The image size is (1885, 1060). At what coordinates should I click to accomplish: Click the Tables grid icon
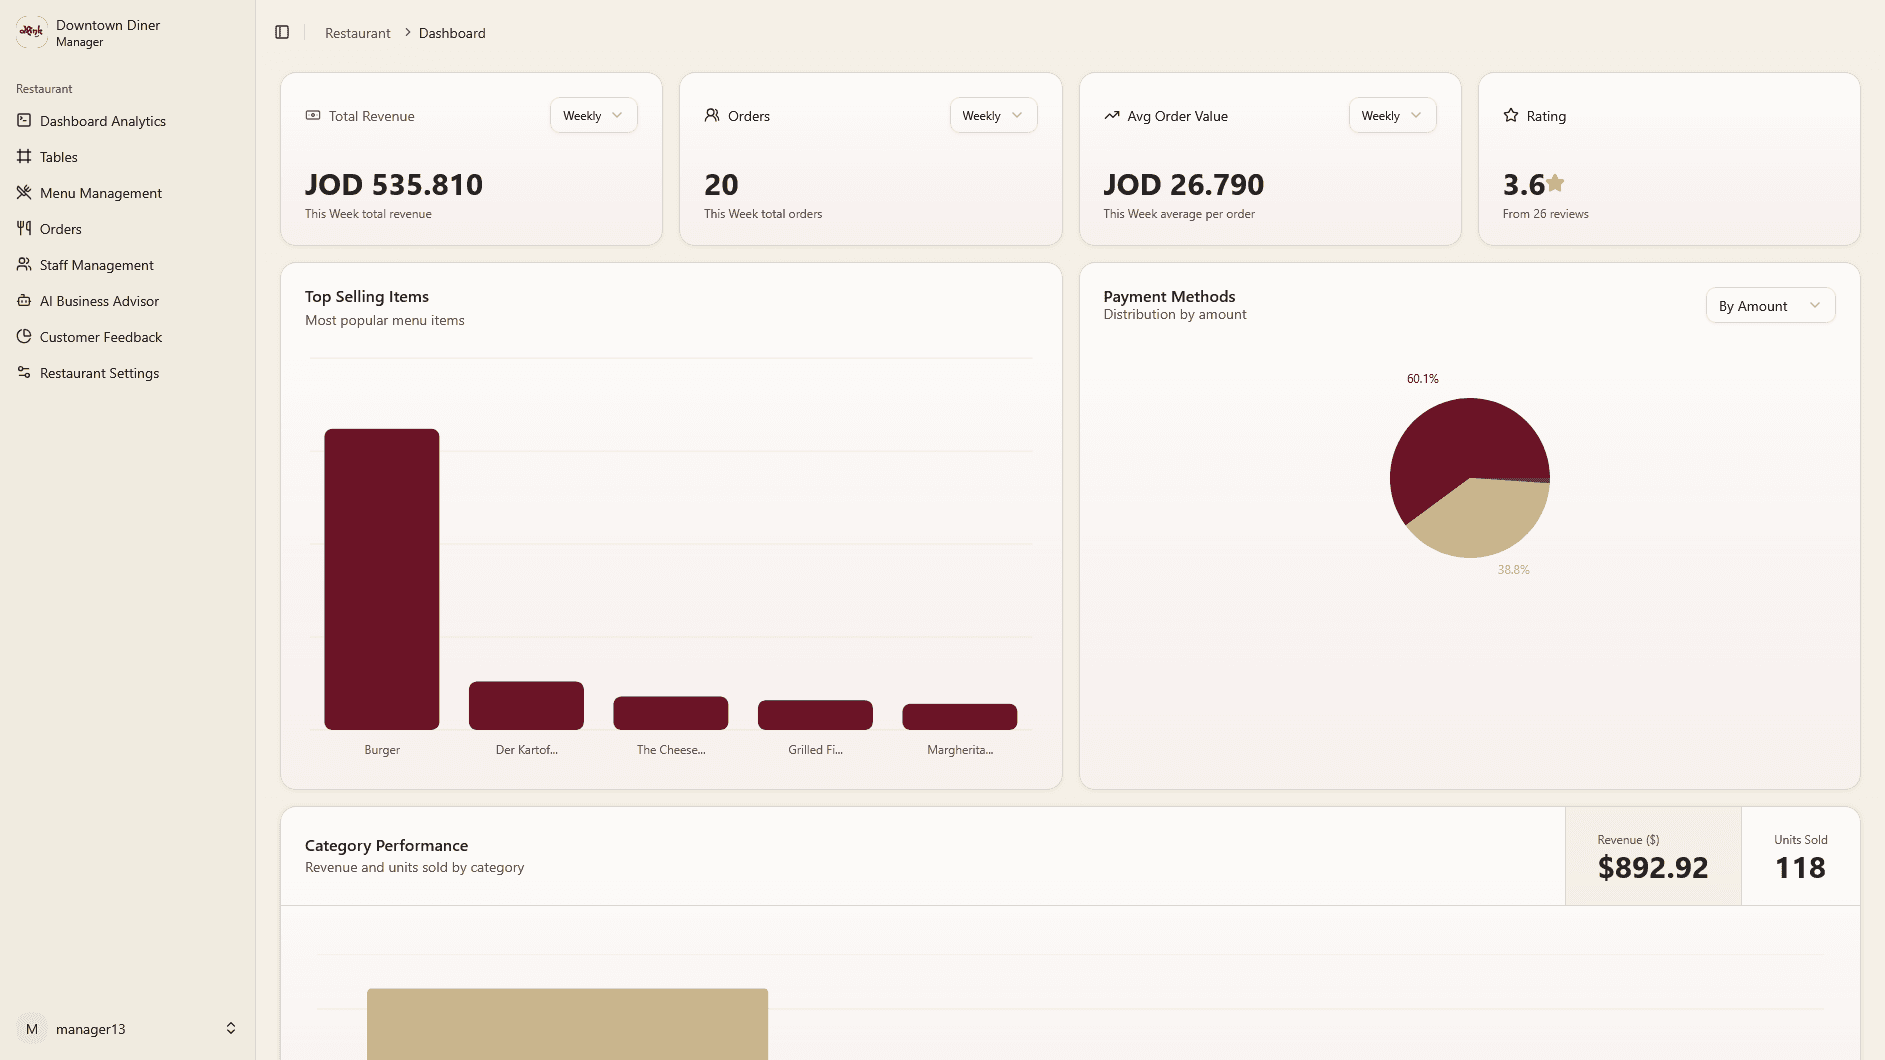(x=24, y=157)
